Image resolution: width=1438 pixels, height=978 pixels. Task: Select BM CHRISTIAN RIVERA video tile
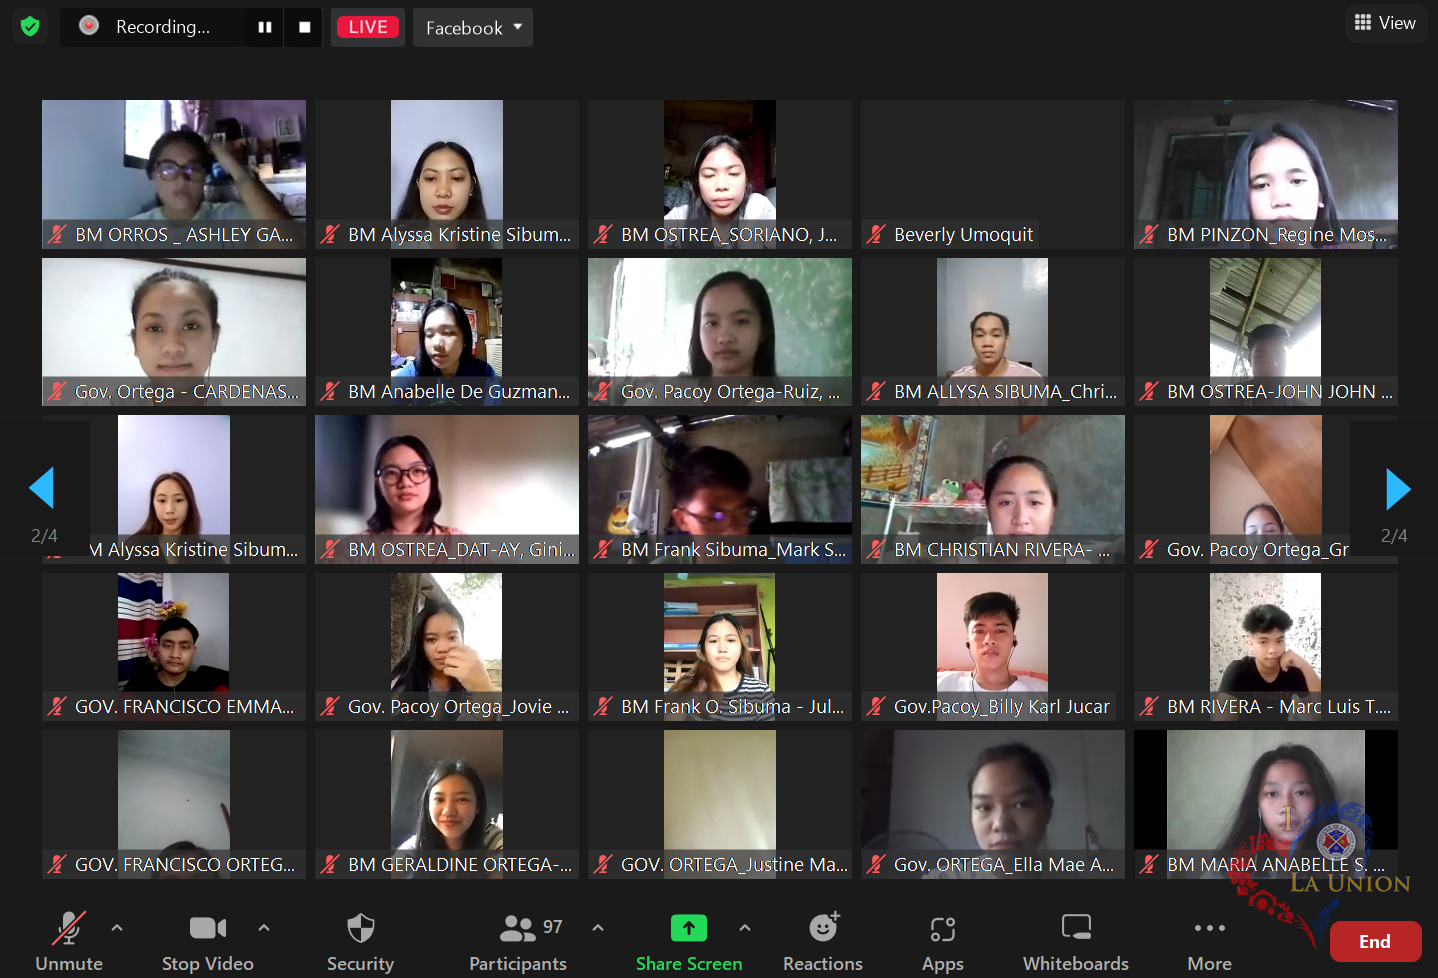993,489
